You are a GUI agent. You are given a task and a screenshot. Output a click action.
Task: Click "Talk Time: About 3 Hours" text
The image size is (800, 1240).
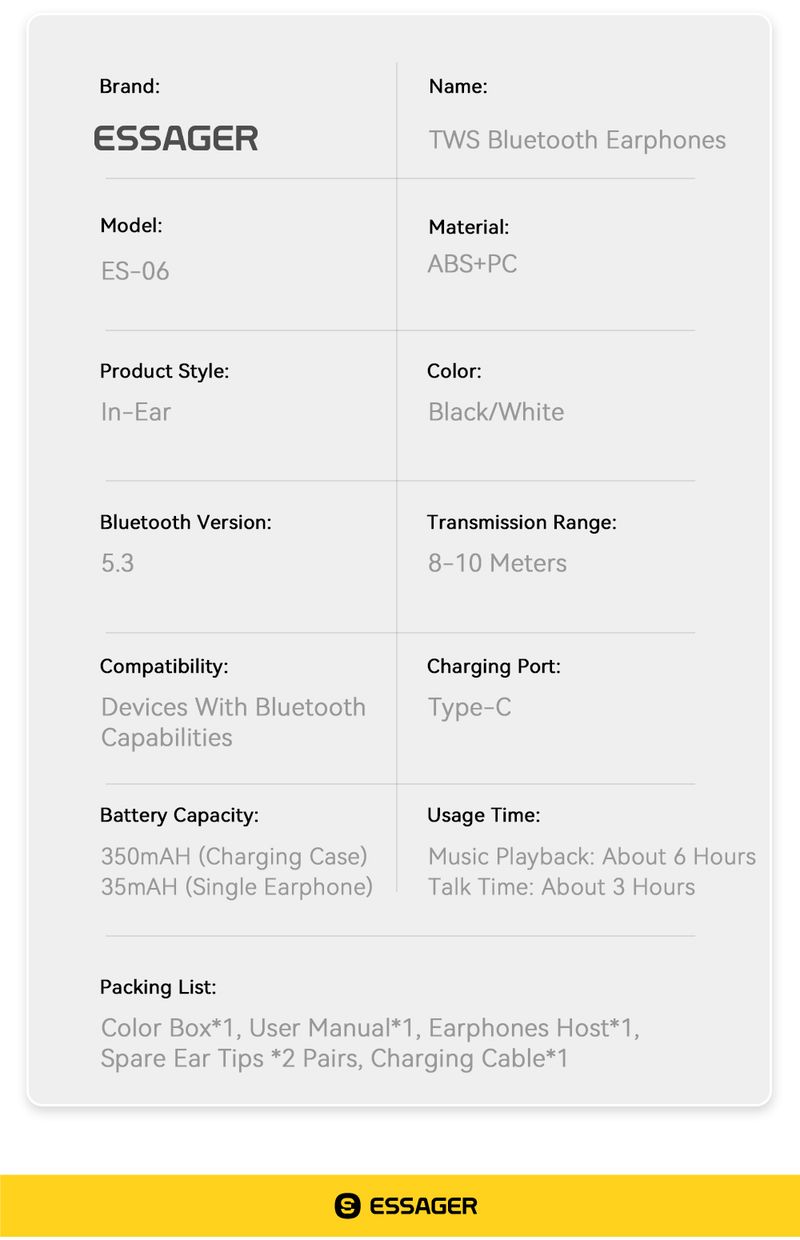pyautogui.click(x=561, y=887)
